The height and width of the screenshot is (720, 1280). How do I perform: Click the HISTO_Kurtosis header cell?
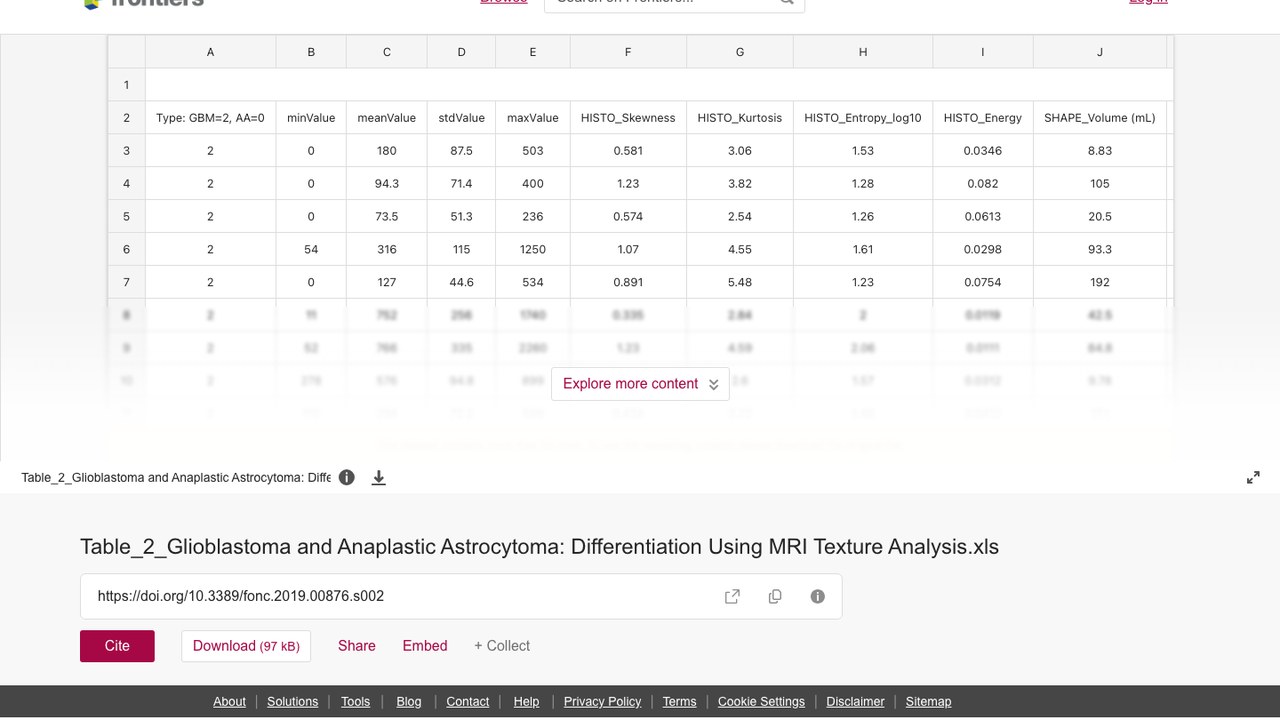click(740, 118)
